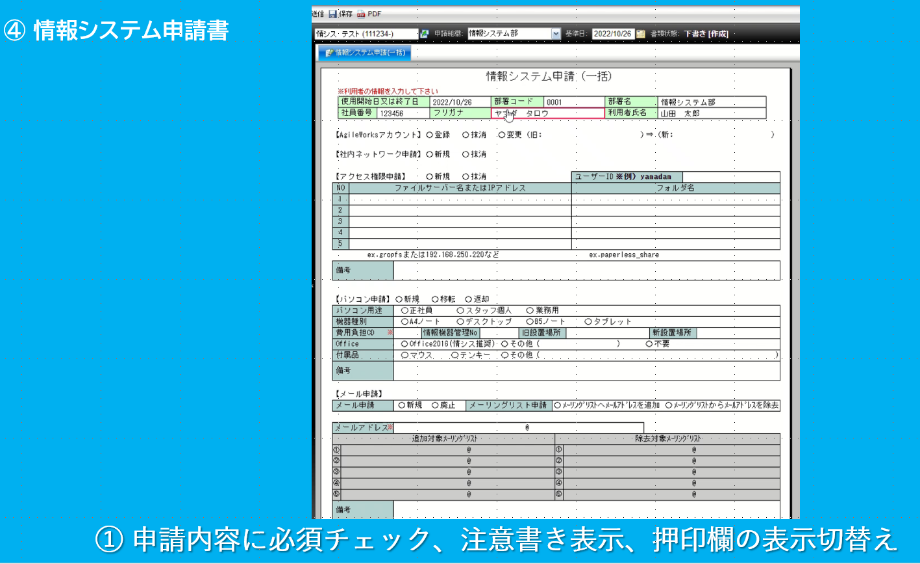Open the calendar icon next to 基準日

coord(641,34)
